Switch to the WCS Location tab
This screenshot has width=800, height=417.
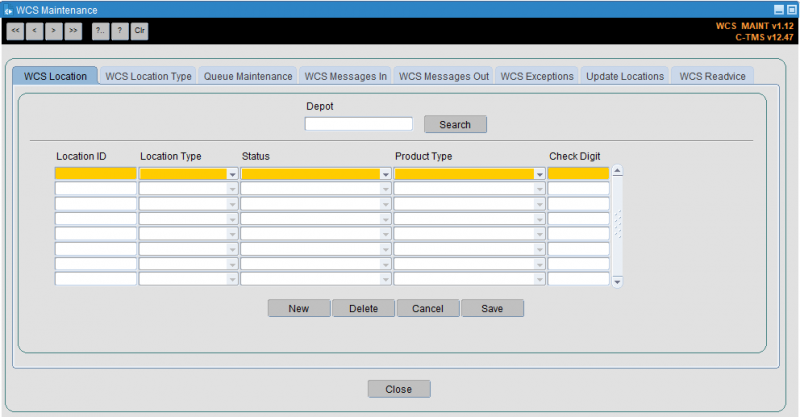55,76
